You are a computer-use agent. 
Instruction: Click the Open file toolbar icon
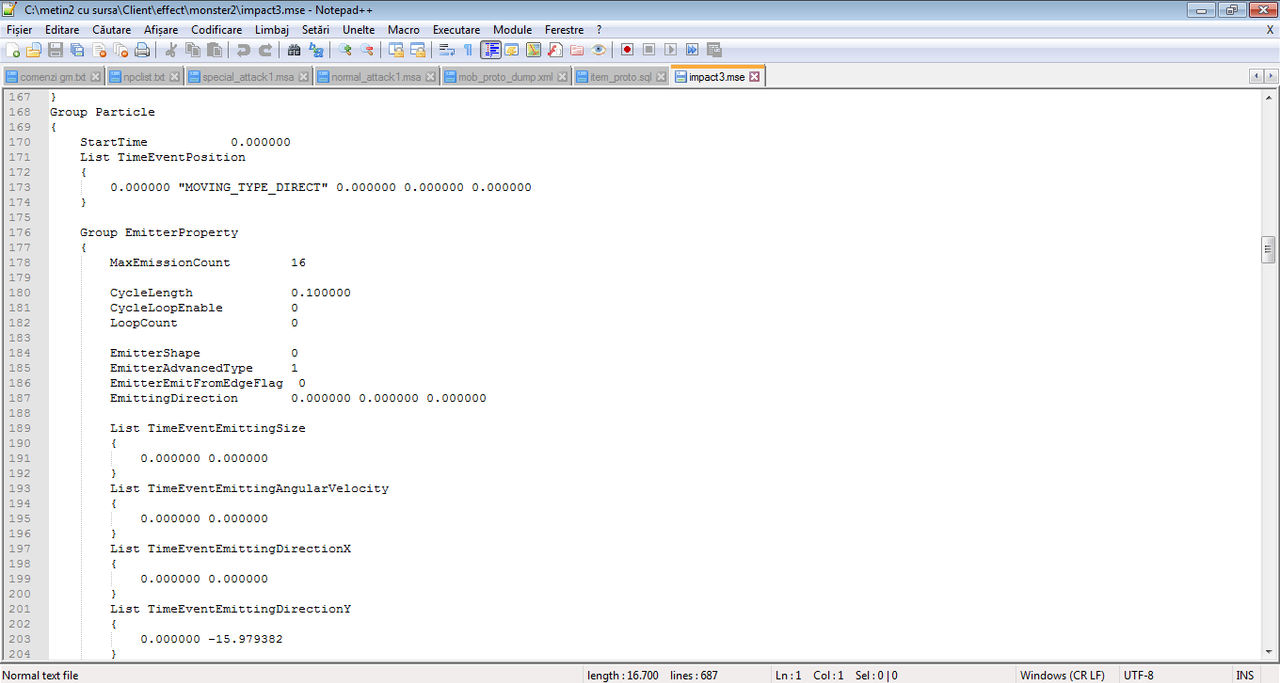point(34,50)
